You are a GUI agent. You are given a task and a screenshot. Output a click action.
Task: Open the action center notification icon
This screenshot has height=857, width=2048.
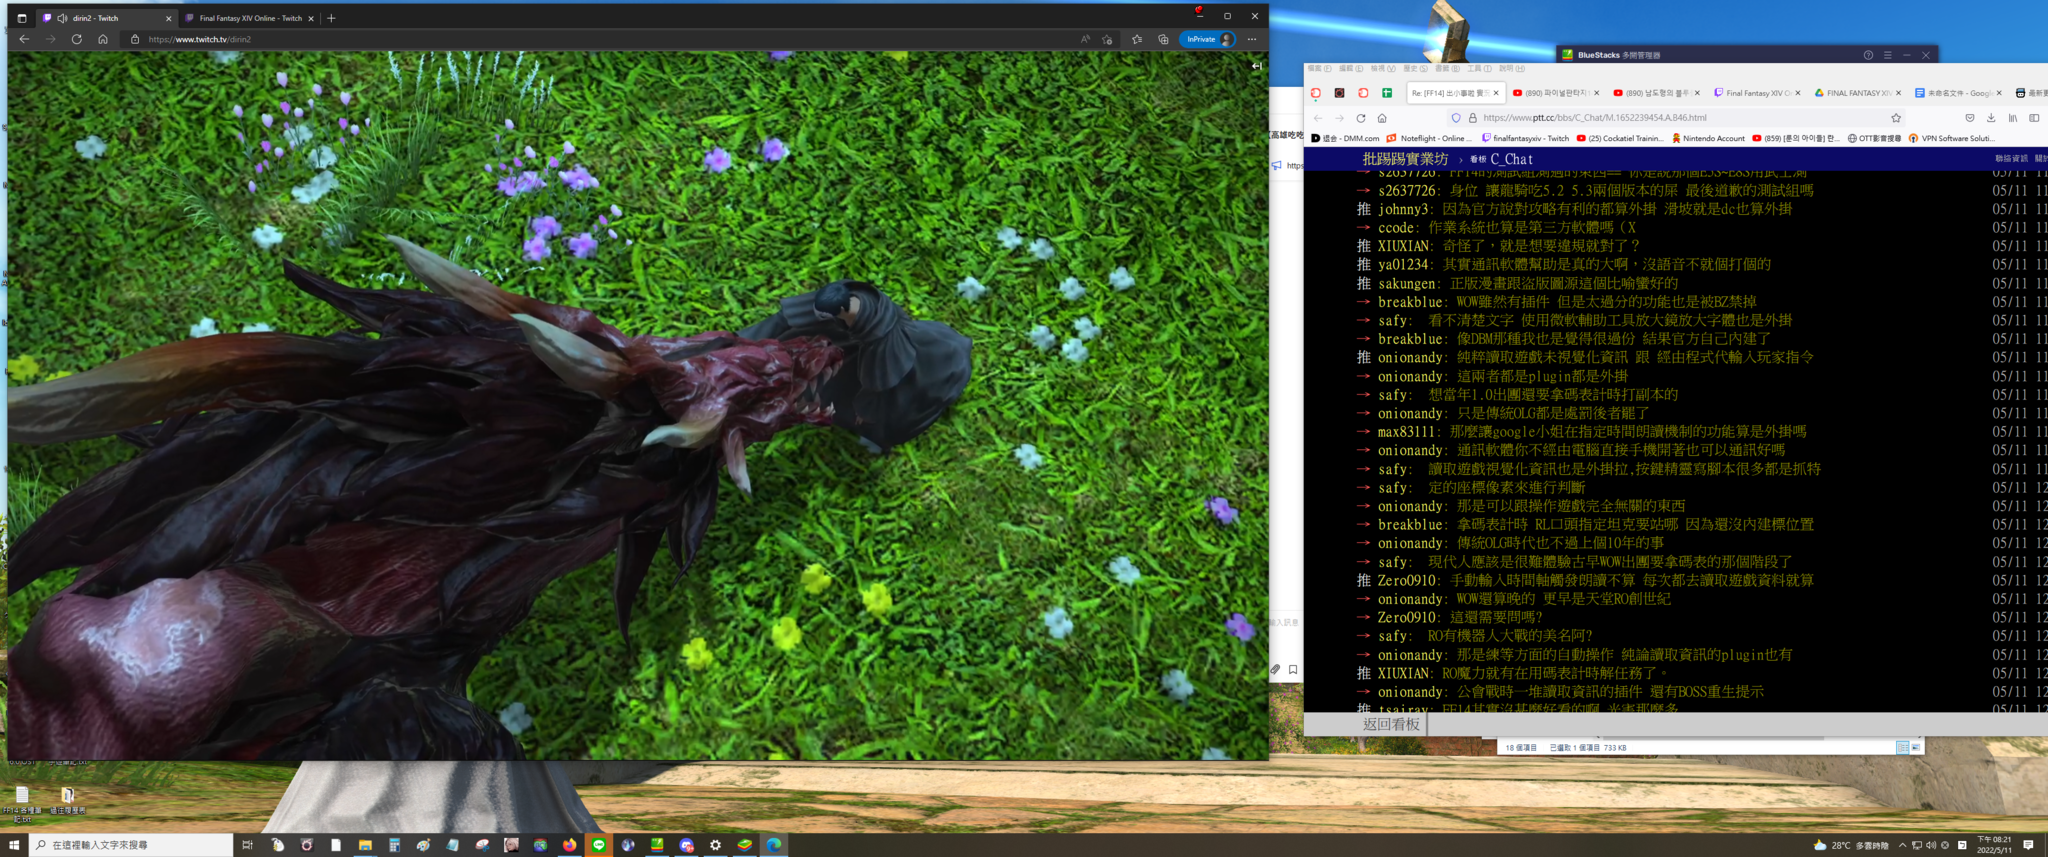click(2028, 845)
